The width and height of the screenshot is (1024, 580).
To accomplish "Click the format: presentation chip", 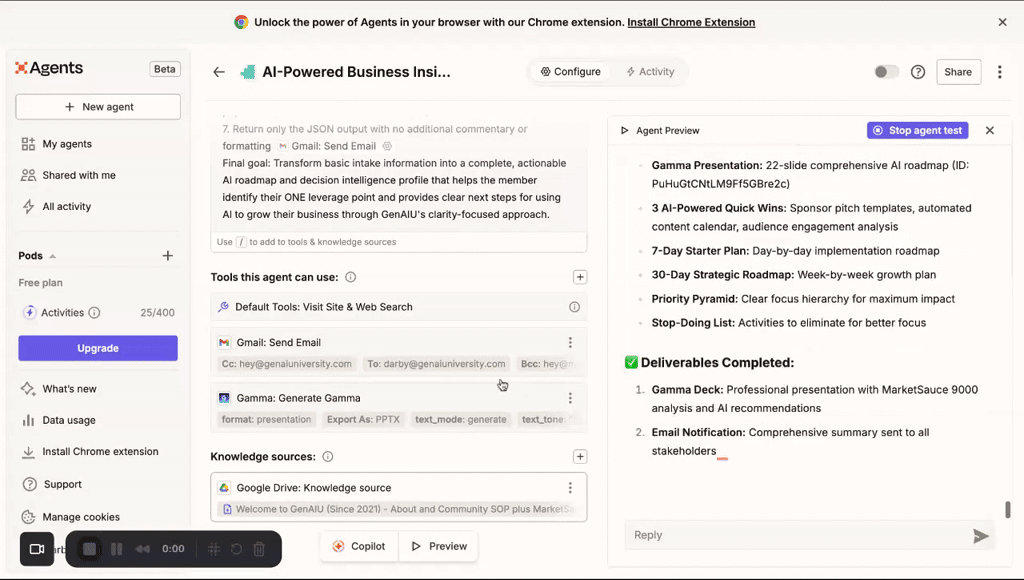I will tap(266, 419).
